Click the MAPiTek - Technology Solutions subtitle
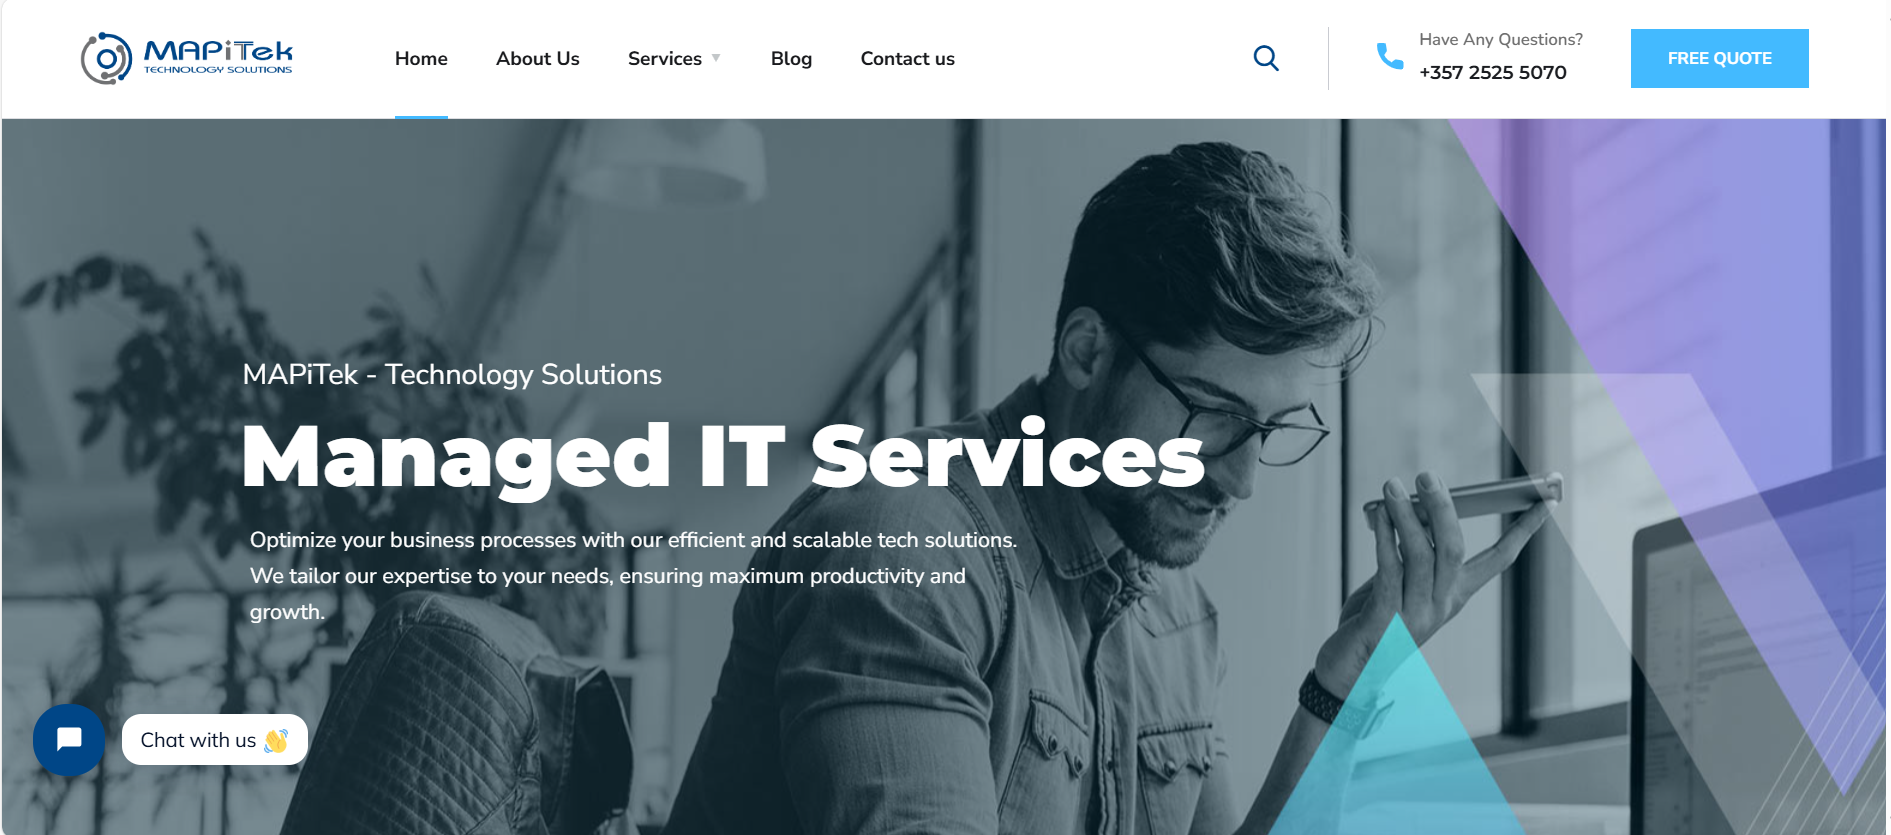This screenshot has width=1891, height=835. (452, 374)
